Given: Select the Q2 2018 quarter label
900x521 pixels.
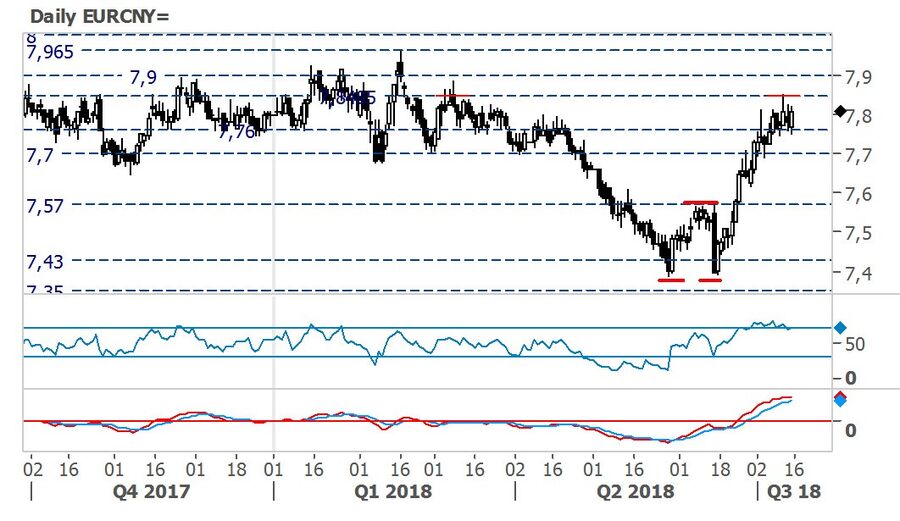Looking at the screenshot, I should pyautogui.click(x=635, y=492).
